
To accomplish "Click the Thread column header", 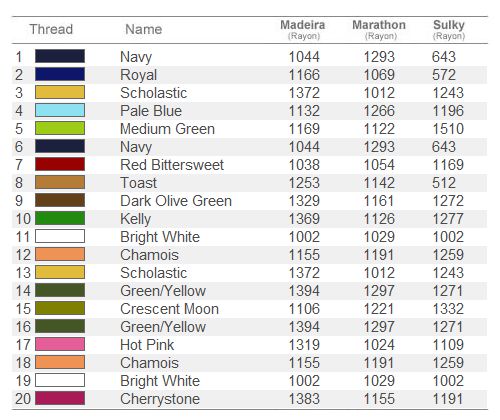I will [51, 29].
